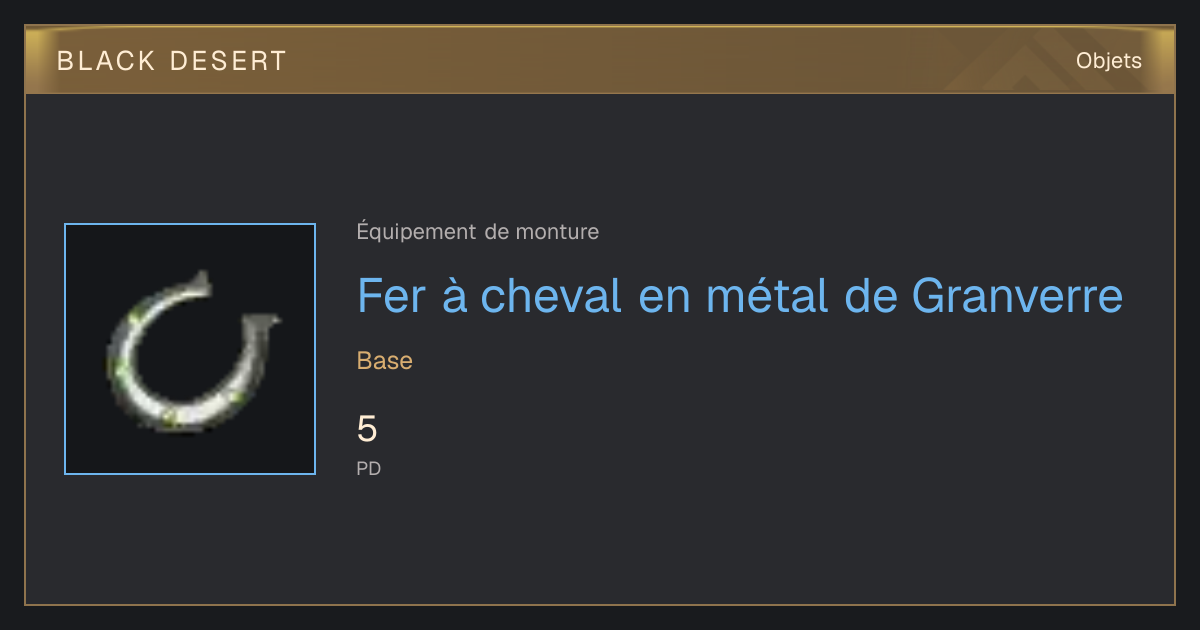Screen dimensions: 1200x630
Task: Select the Équipement de monture category label
Action: (478, 232)
